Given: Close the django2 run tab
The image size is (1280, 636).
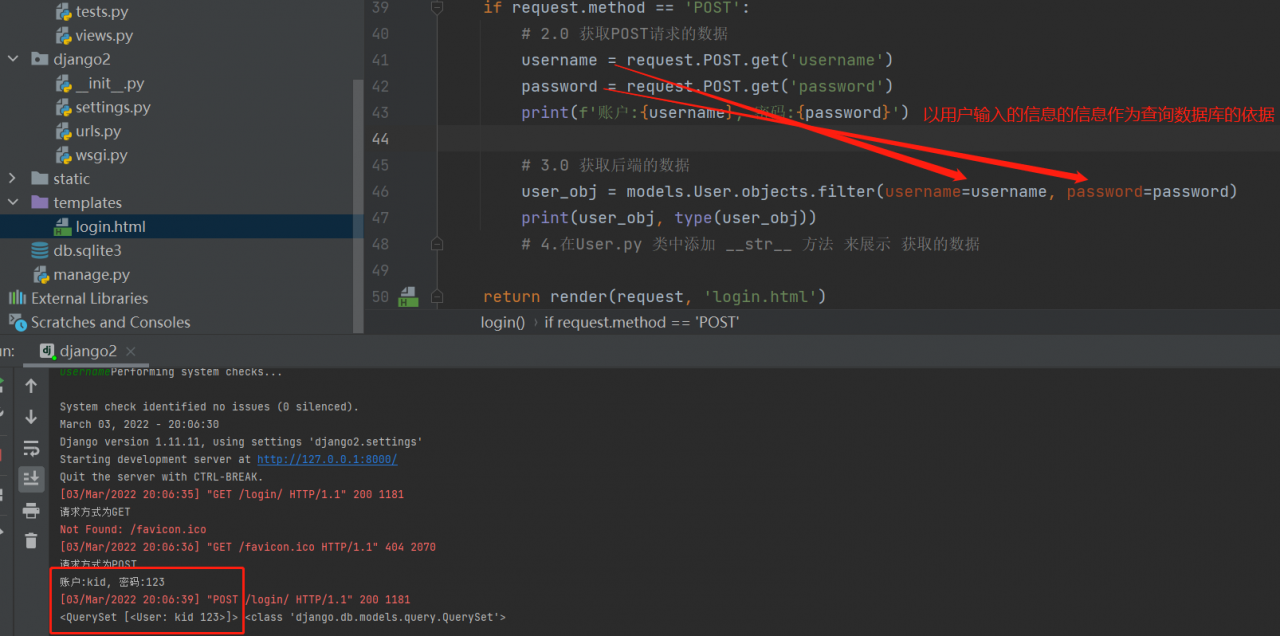Looking at the screenshot, I should 131,351.
